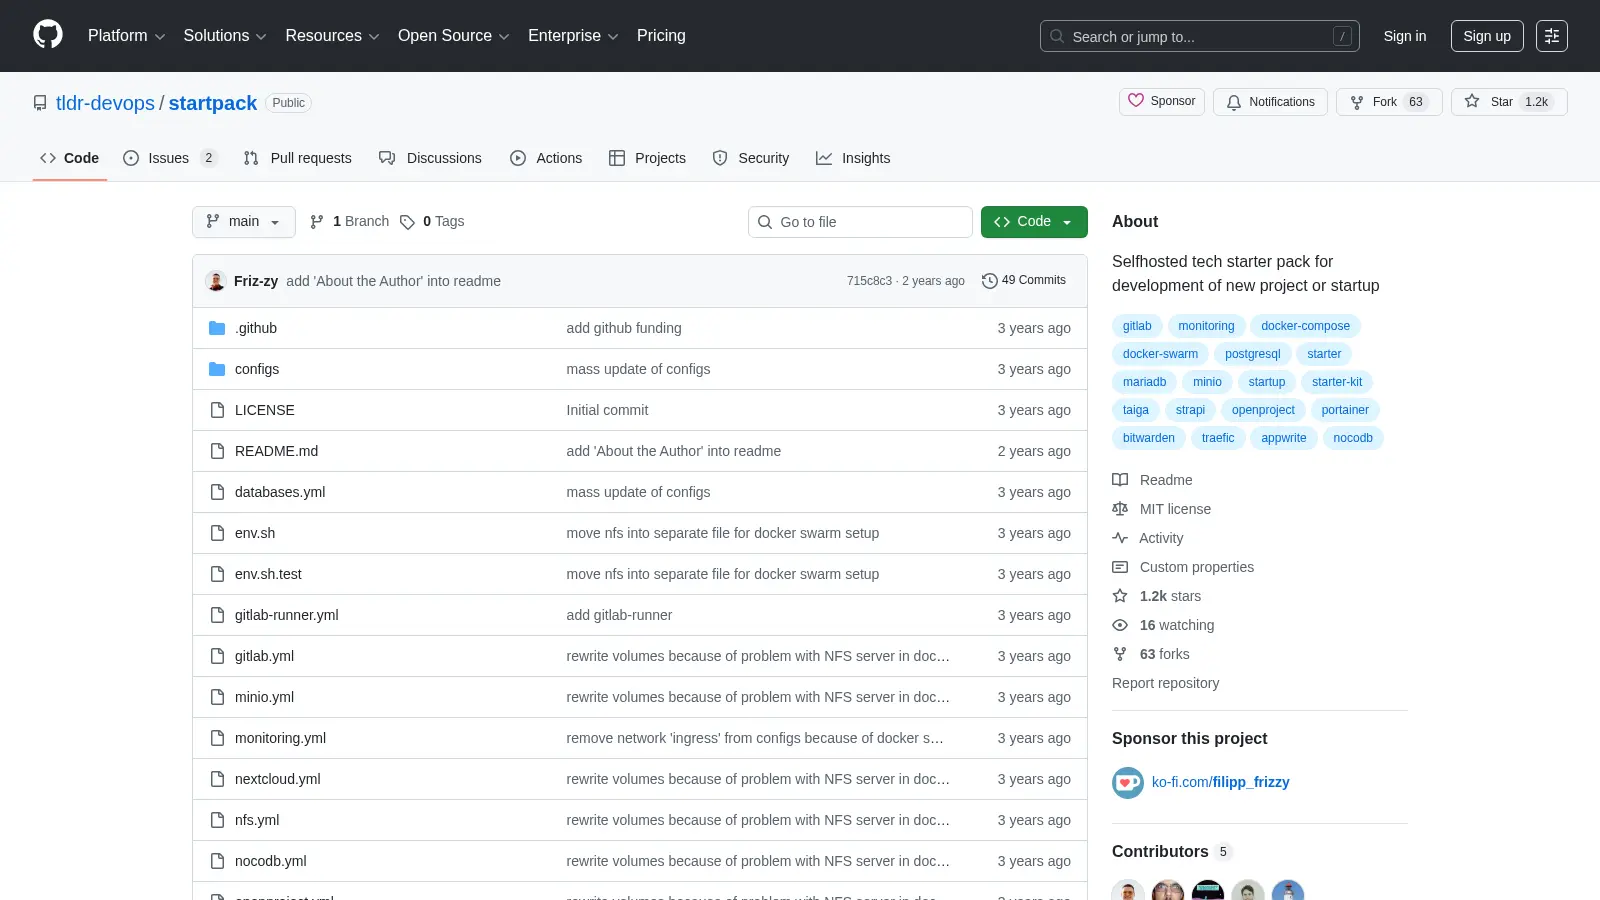Open the startpack repository link
Viewport: 1600px width, 900px height.
[213, 103]
